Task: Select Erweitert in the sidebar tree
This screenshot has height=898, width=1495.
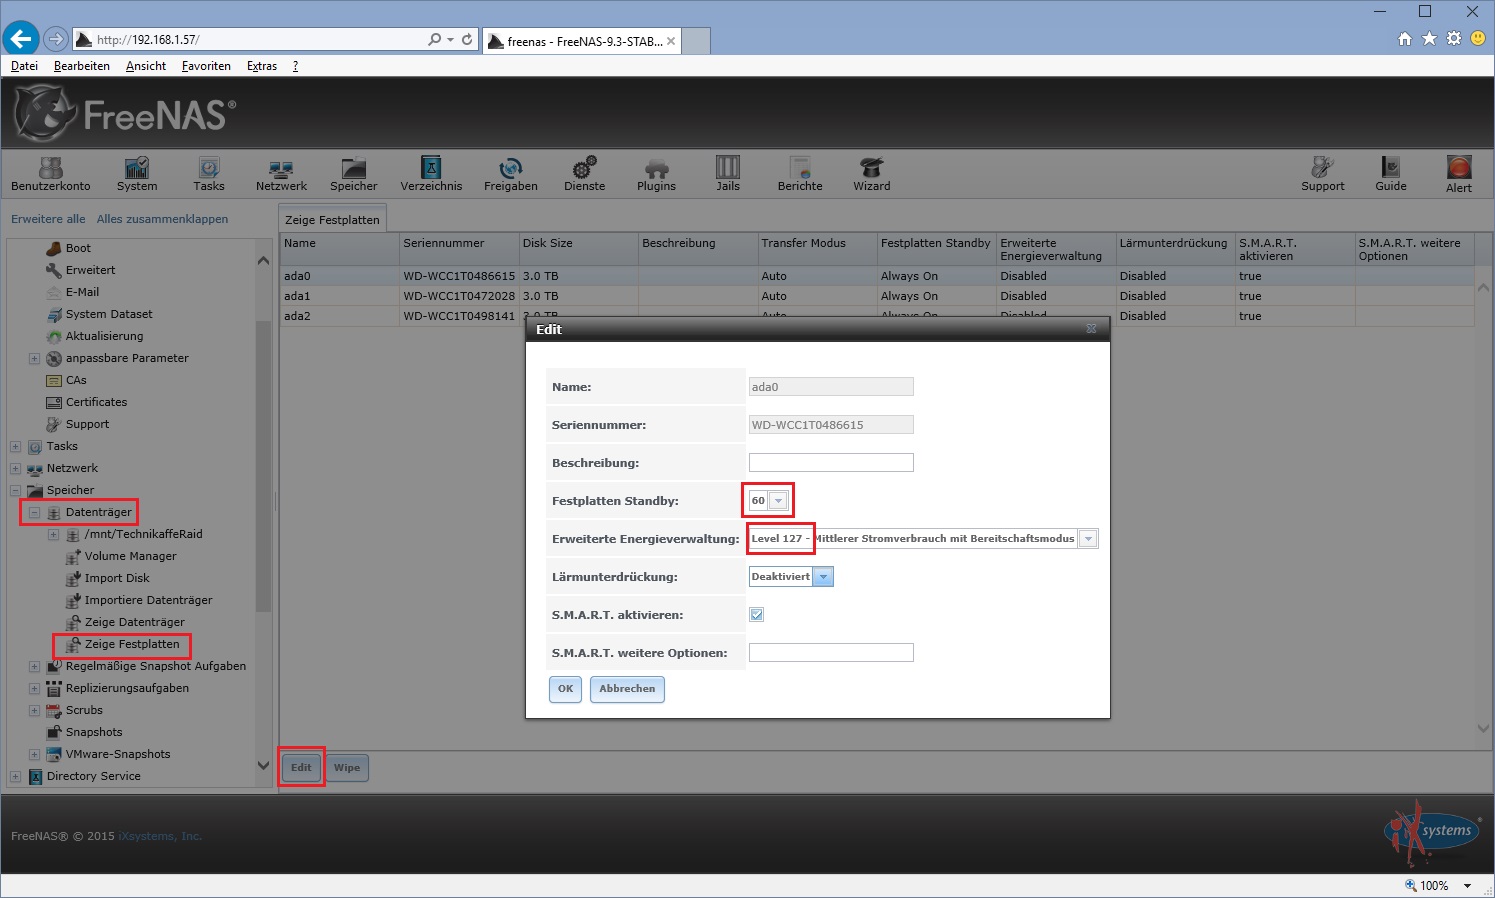Action: 90,270
